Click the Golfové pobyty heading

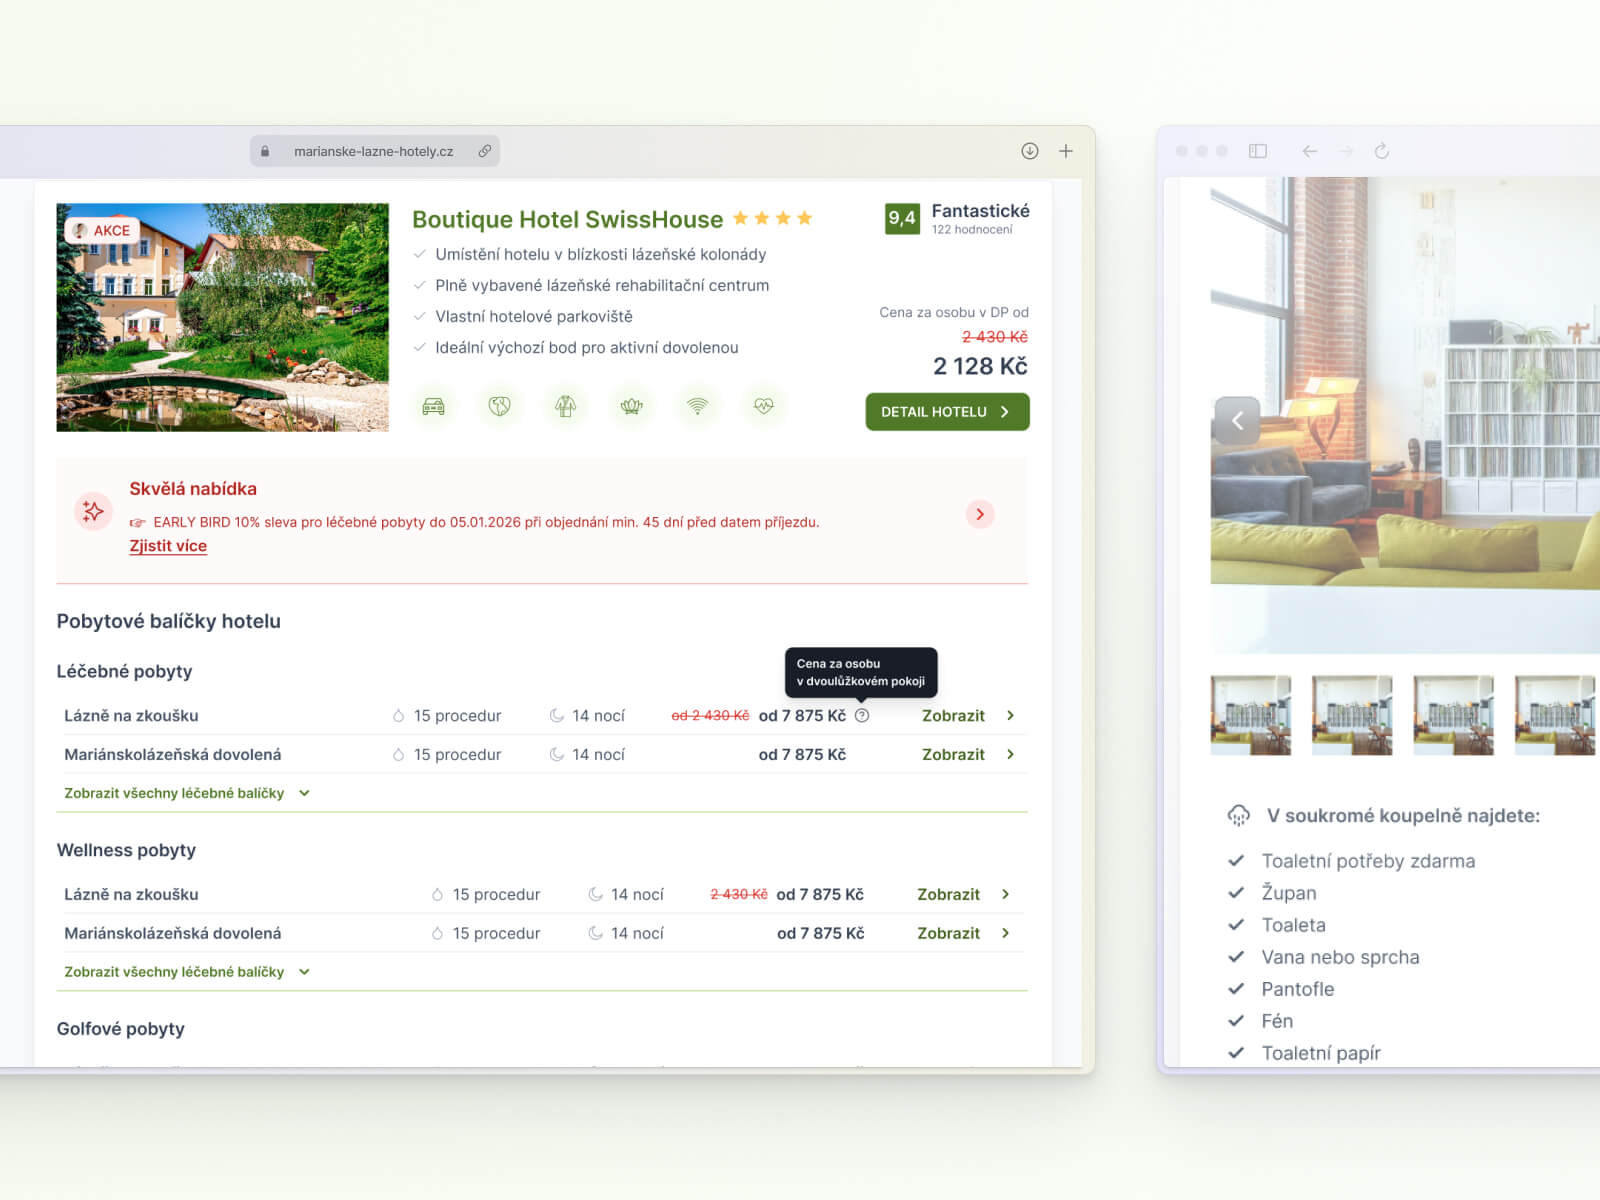[120, 1029]
